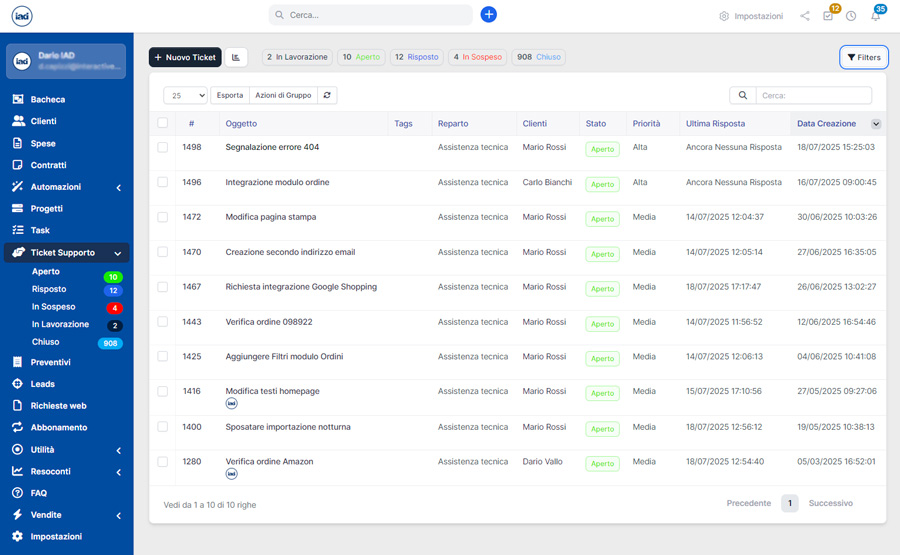
Task: Open Clienti in the sidebar
Action: click(44, 121)
